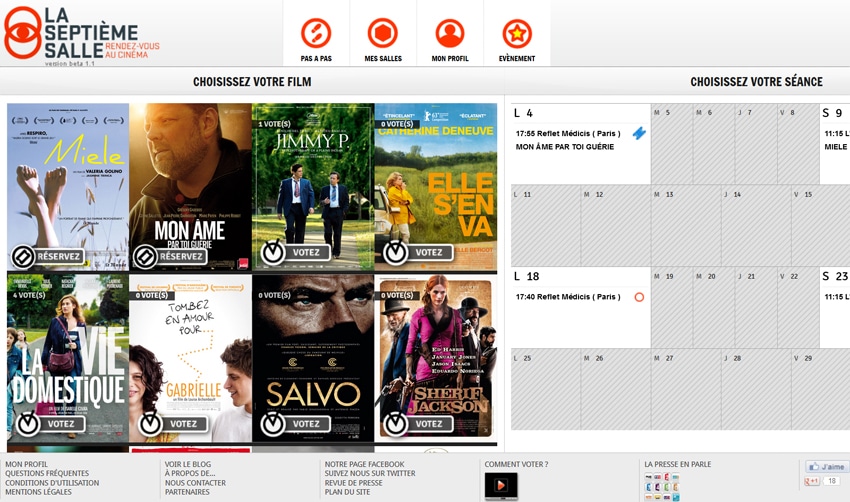The width and height of the screenshot is (850, 502).
Task: Click the Facebook J'aime button
Action: pyautogui.click(x=826, y=467)
